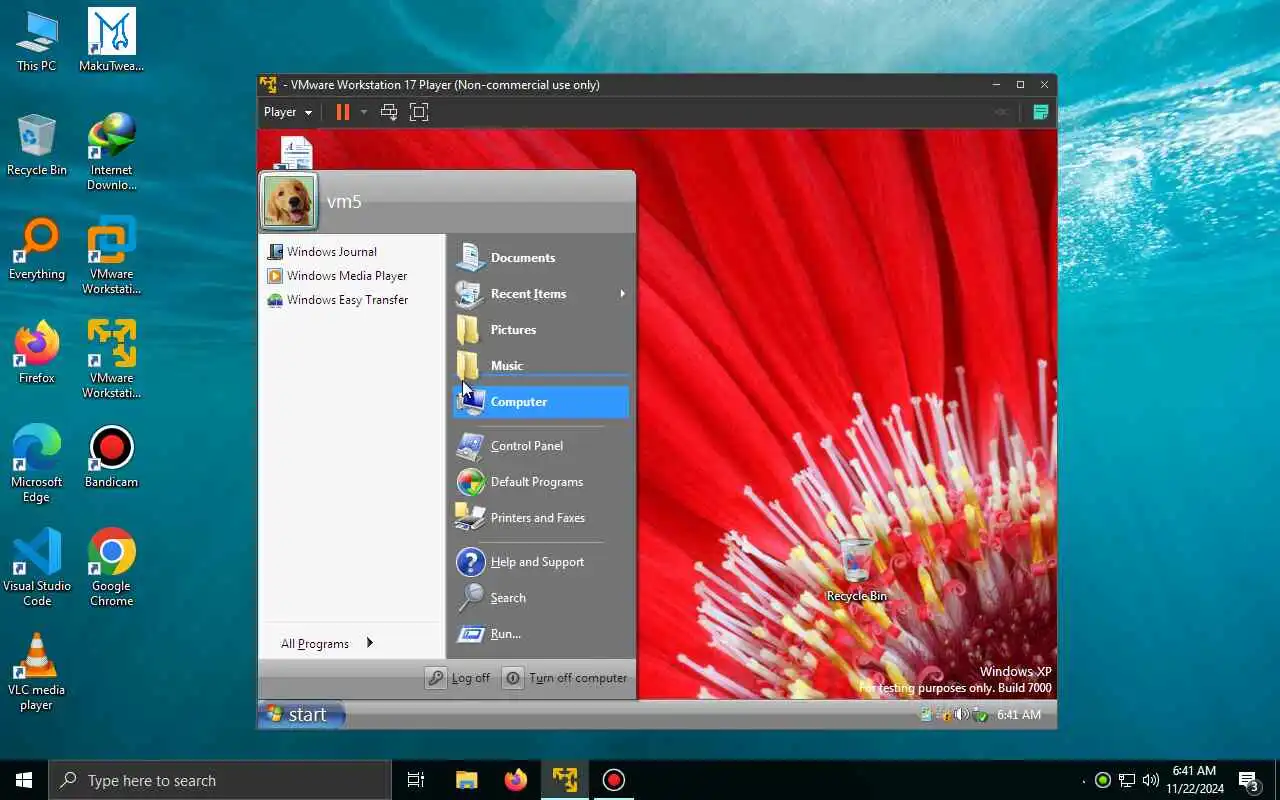The width and height of the screenshot is (1280, 800).
Task: Select Bandicam desktop icon
Action: click(x=112, y=458)
